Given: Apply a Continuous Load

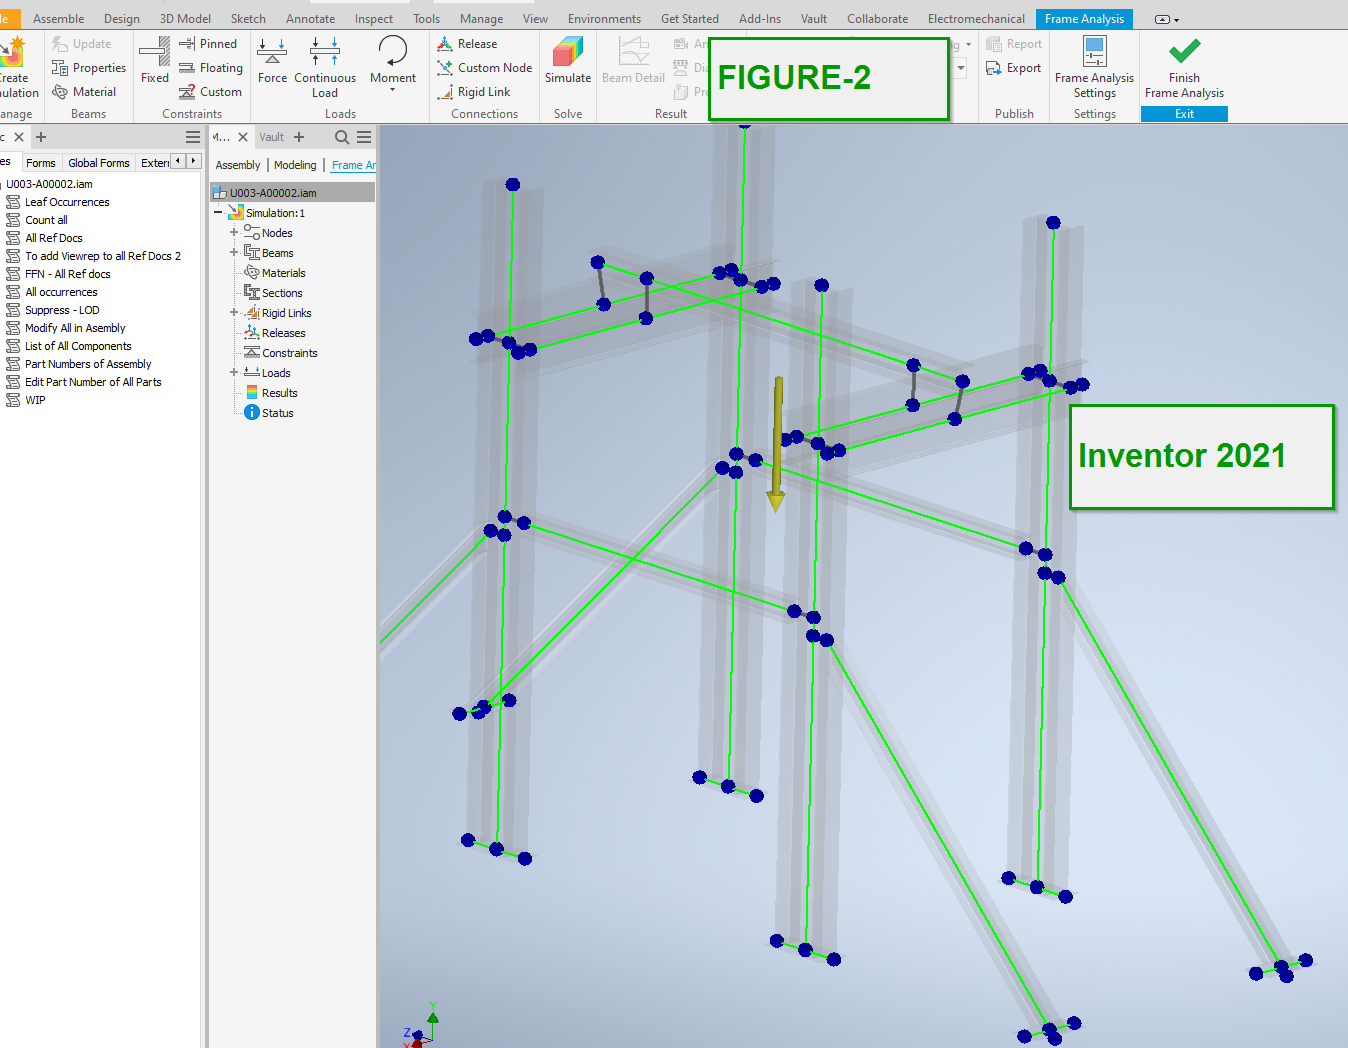Looking at the screenshot, I should [325, 66].
